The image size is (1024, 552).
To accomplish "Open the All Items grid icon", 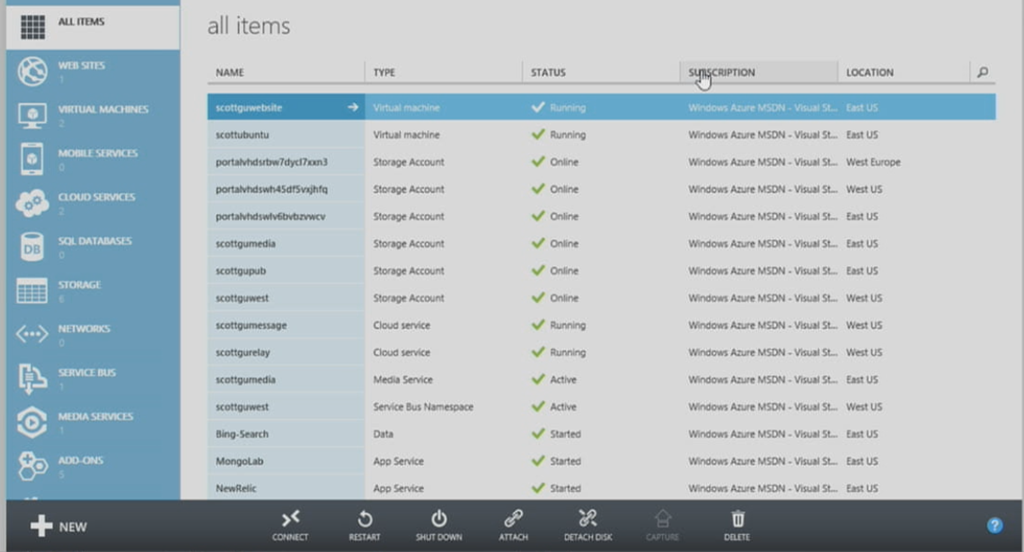I will 33,27.
